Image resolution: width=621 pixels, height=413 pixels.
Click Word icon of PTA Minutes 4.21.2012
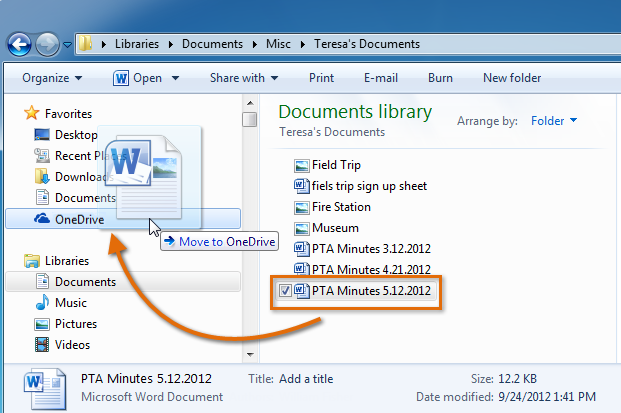pos(301,270)
